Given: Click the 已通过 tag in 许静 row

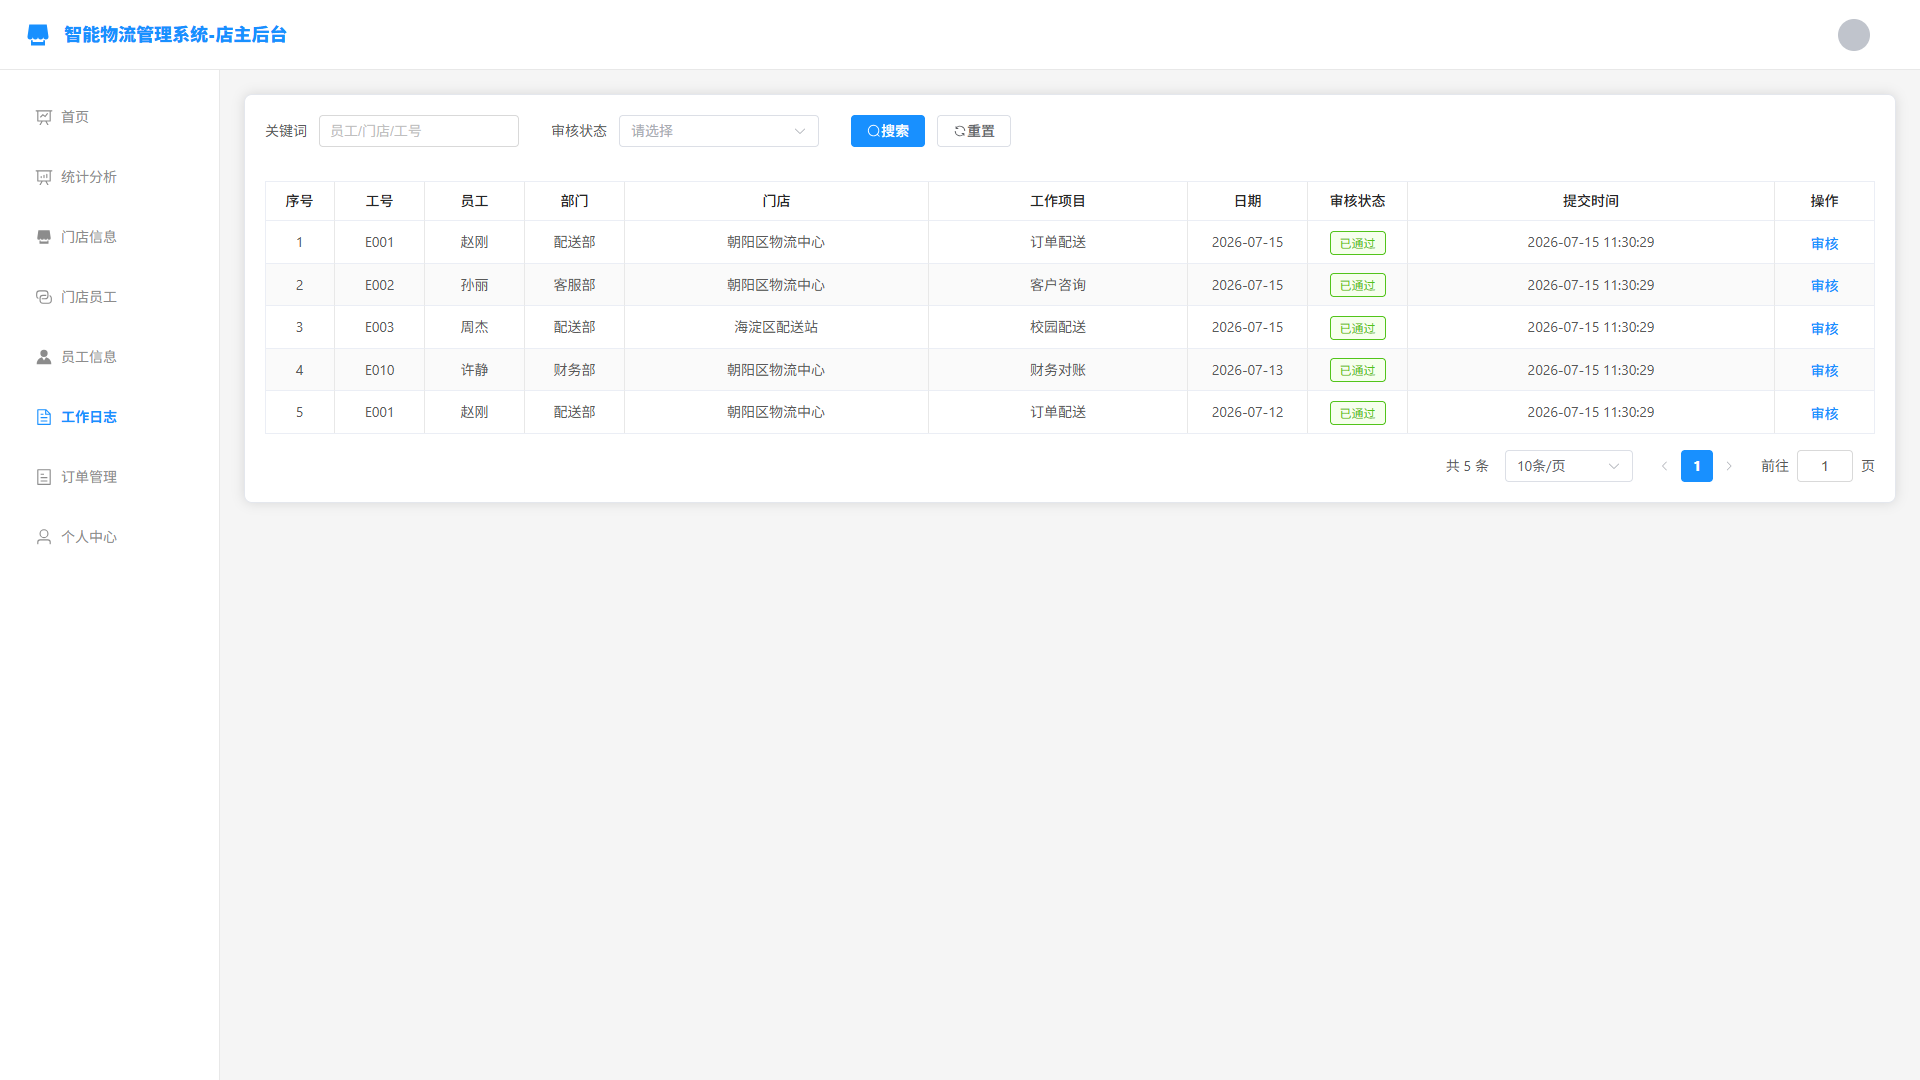Looking at the screenshot, I should pyautogui.click(x=1358, y=370).
